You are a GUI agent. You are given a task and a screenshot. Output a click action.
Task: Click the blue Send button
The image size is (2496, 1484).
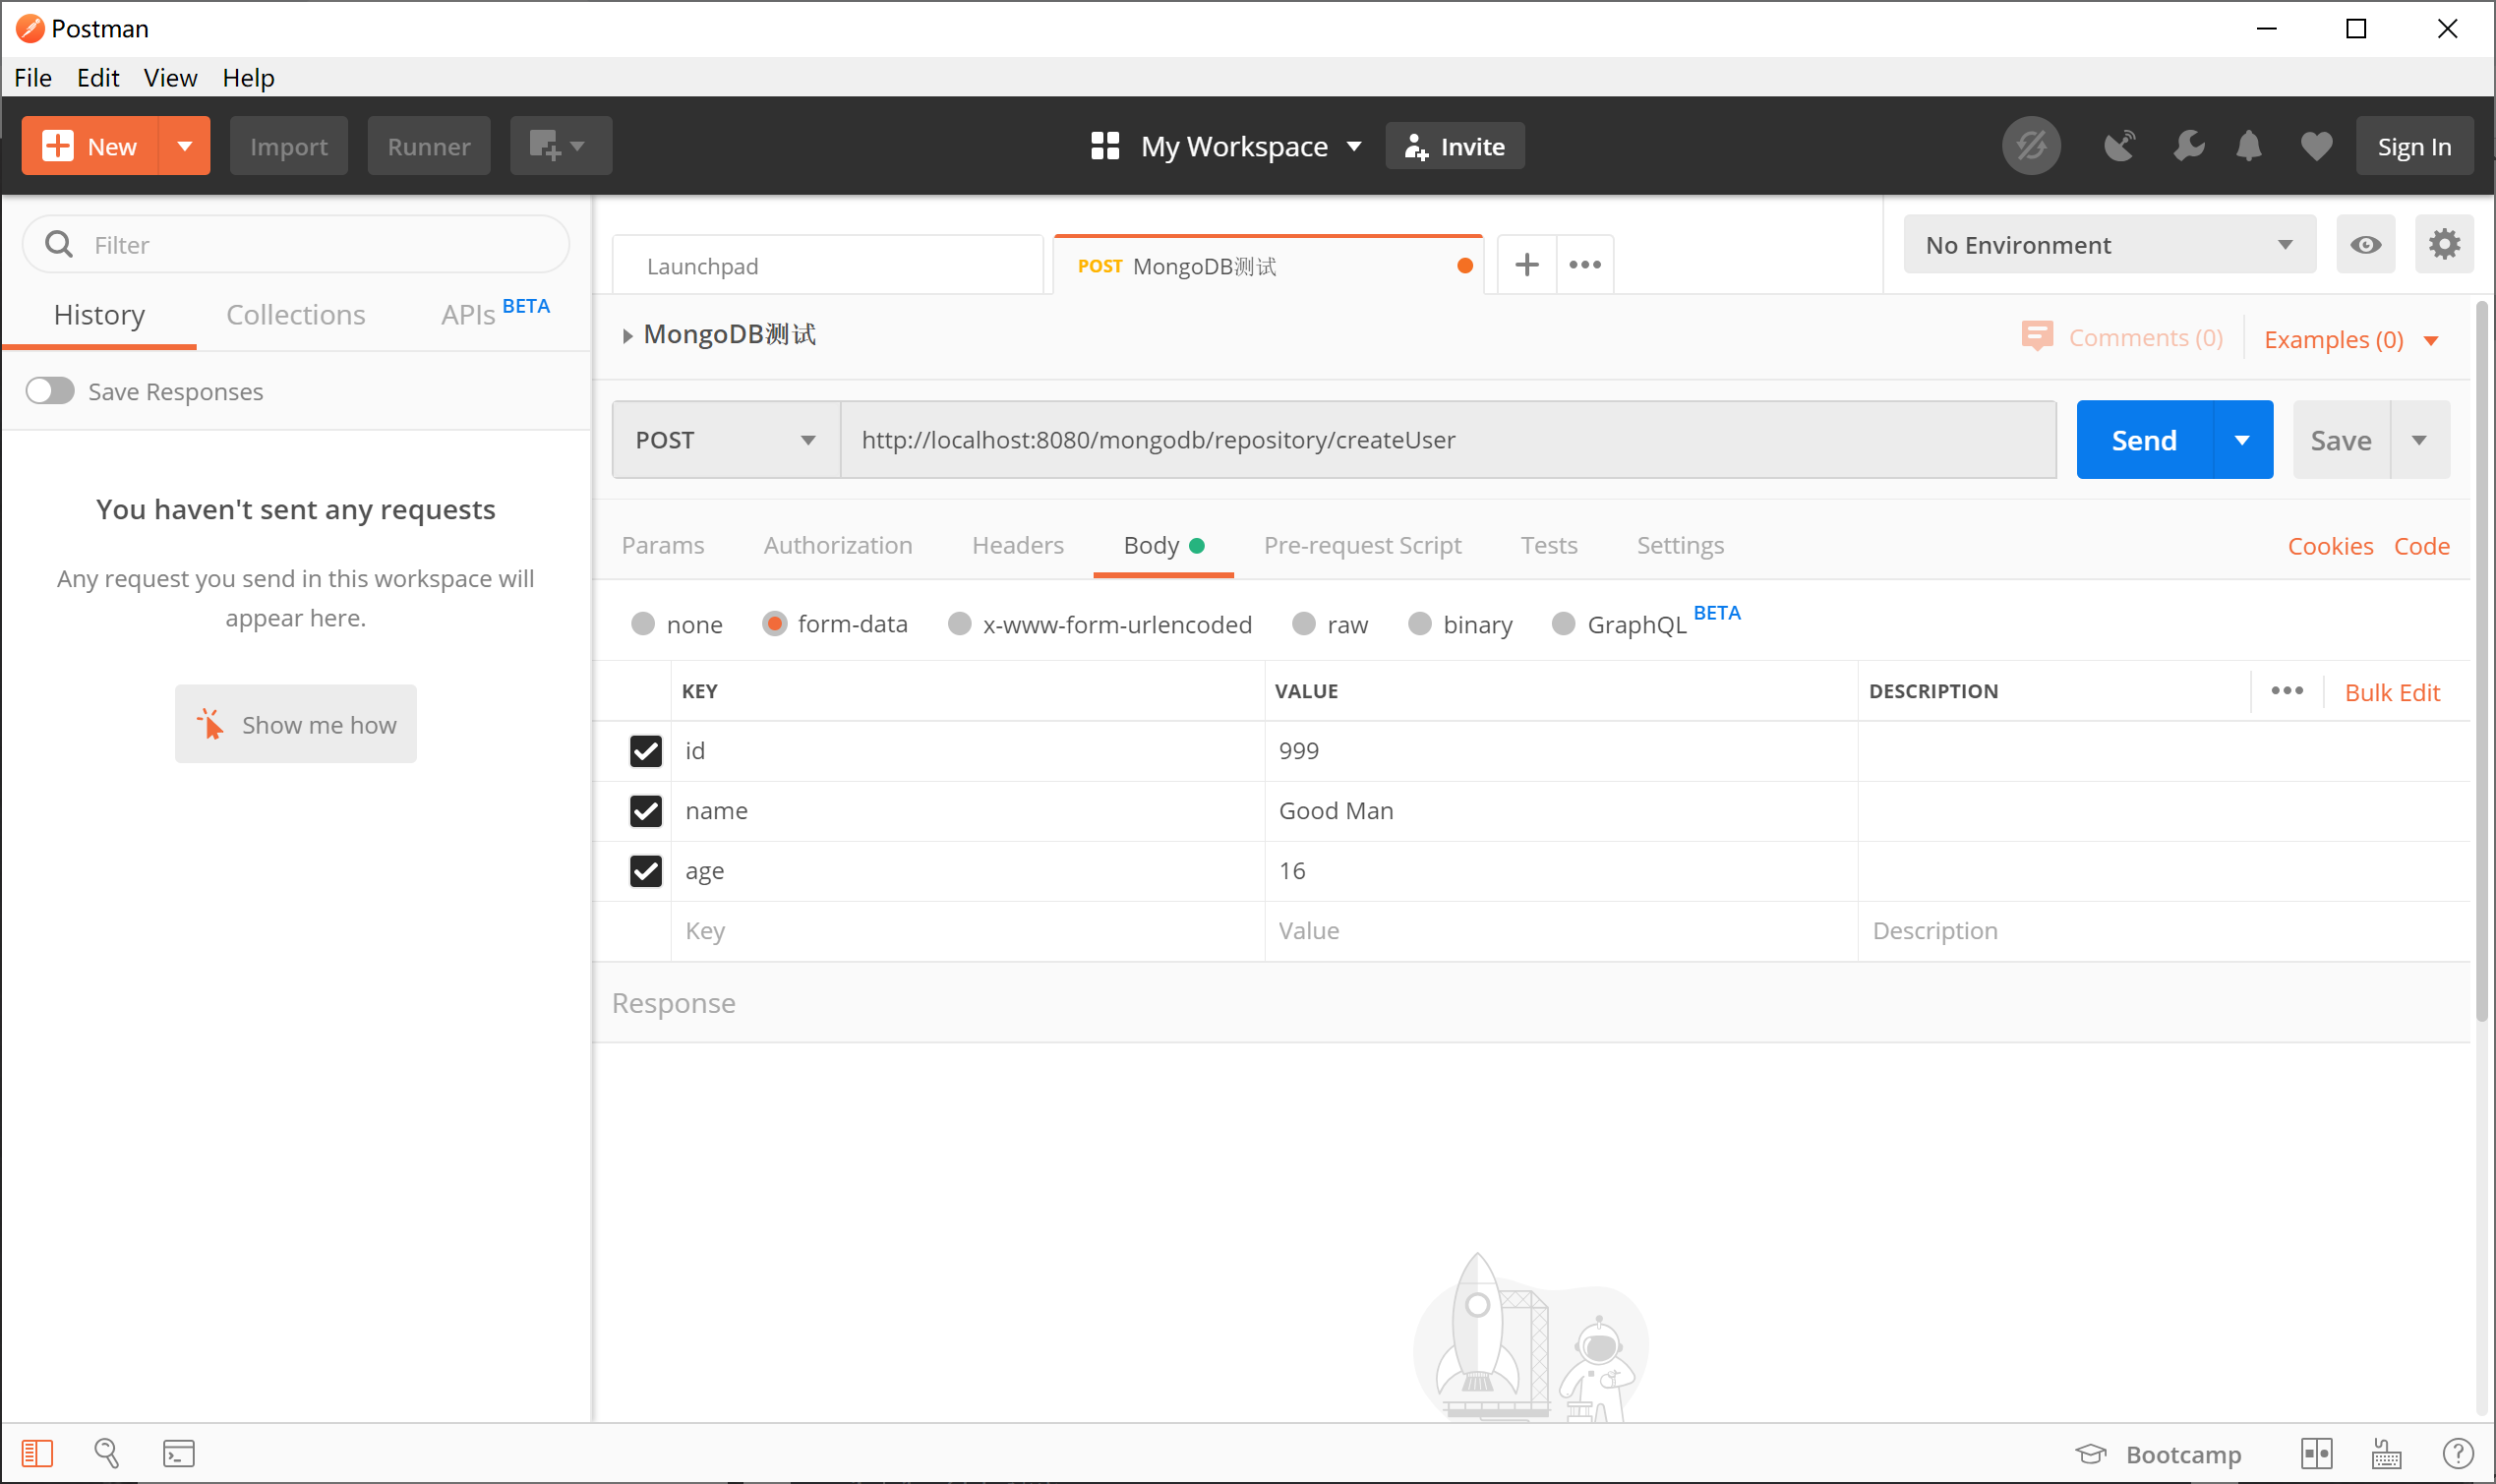(2143, 440)
